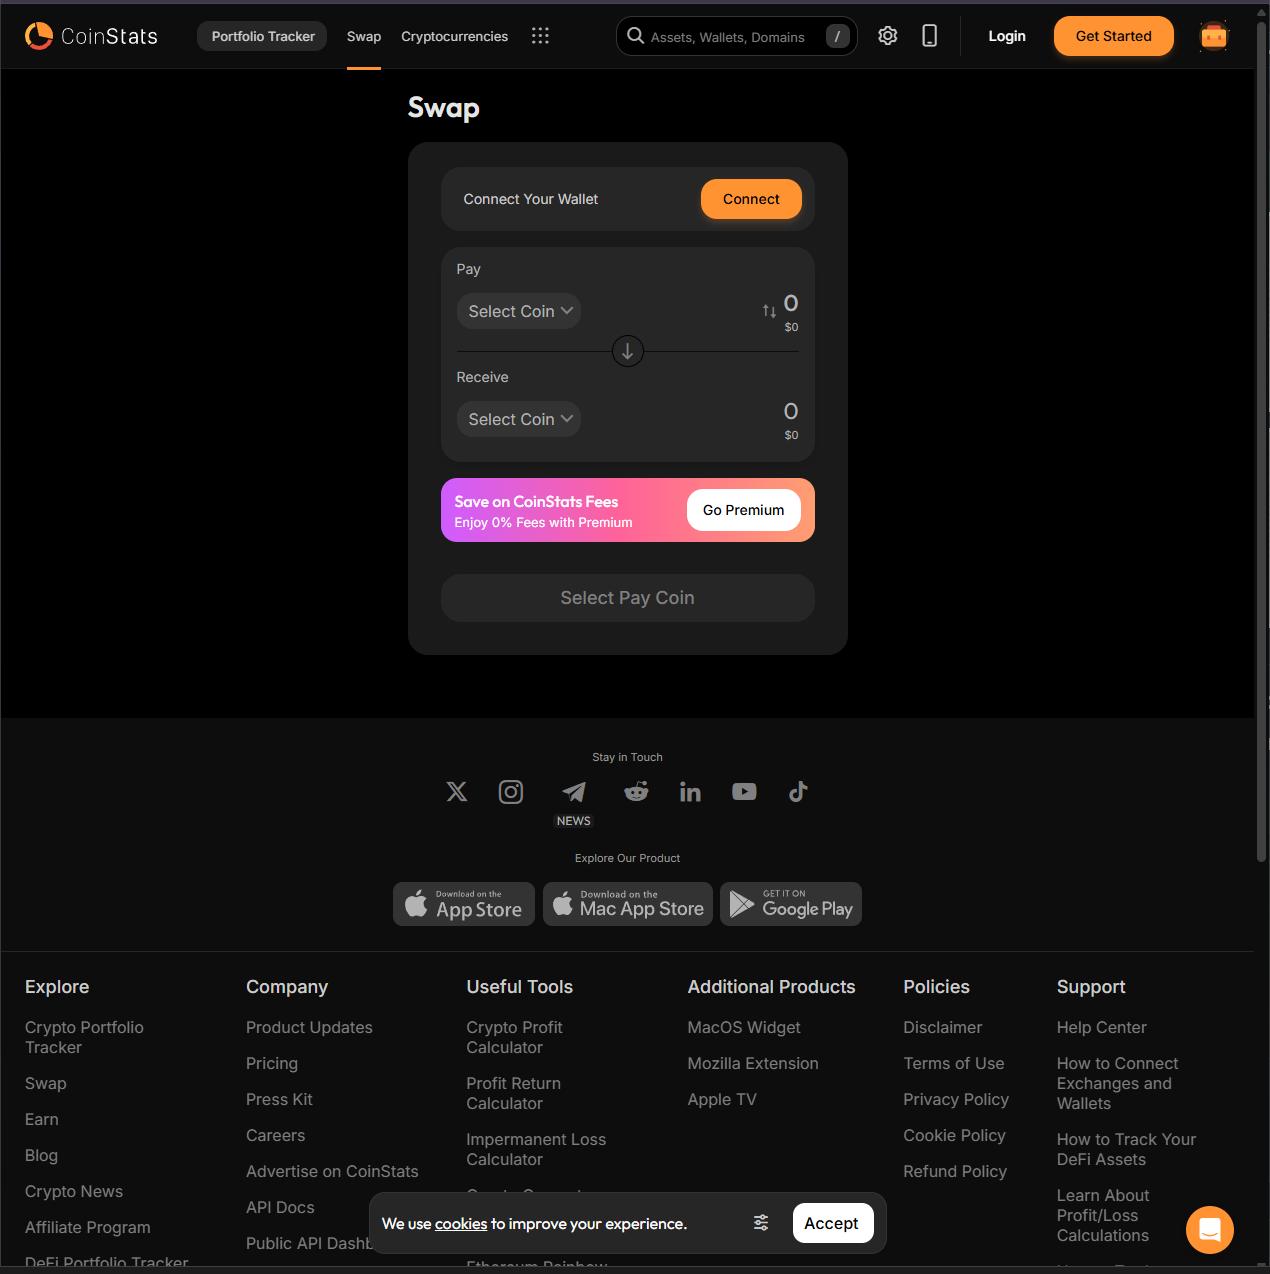Open the Telegram news channel icon

tap(574, 792)
